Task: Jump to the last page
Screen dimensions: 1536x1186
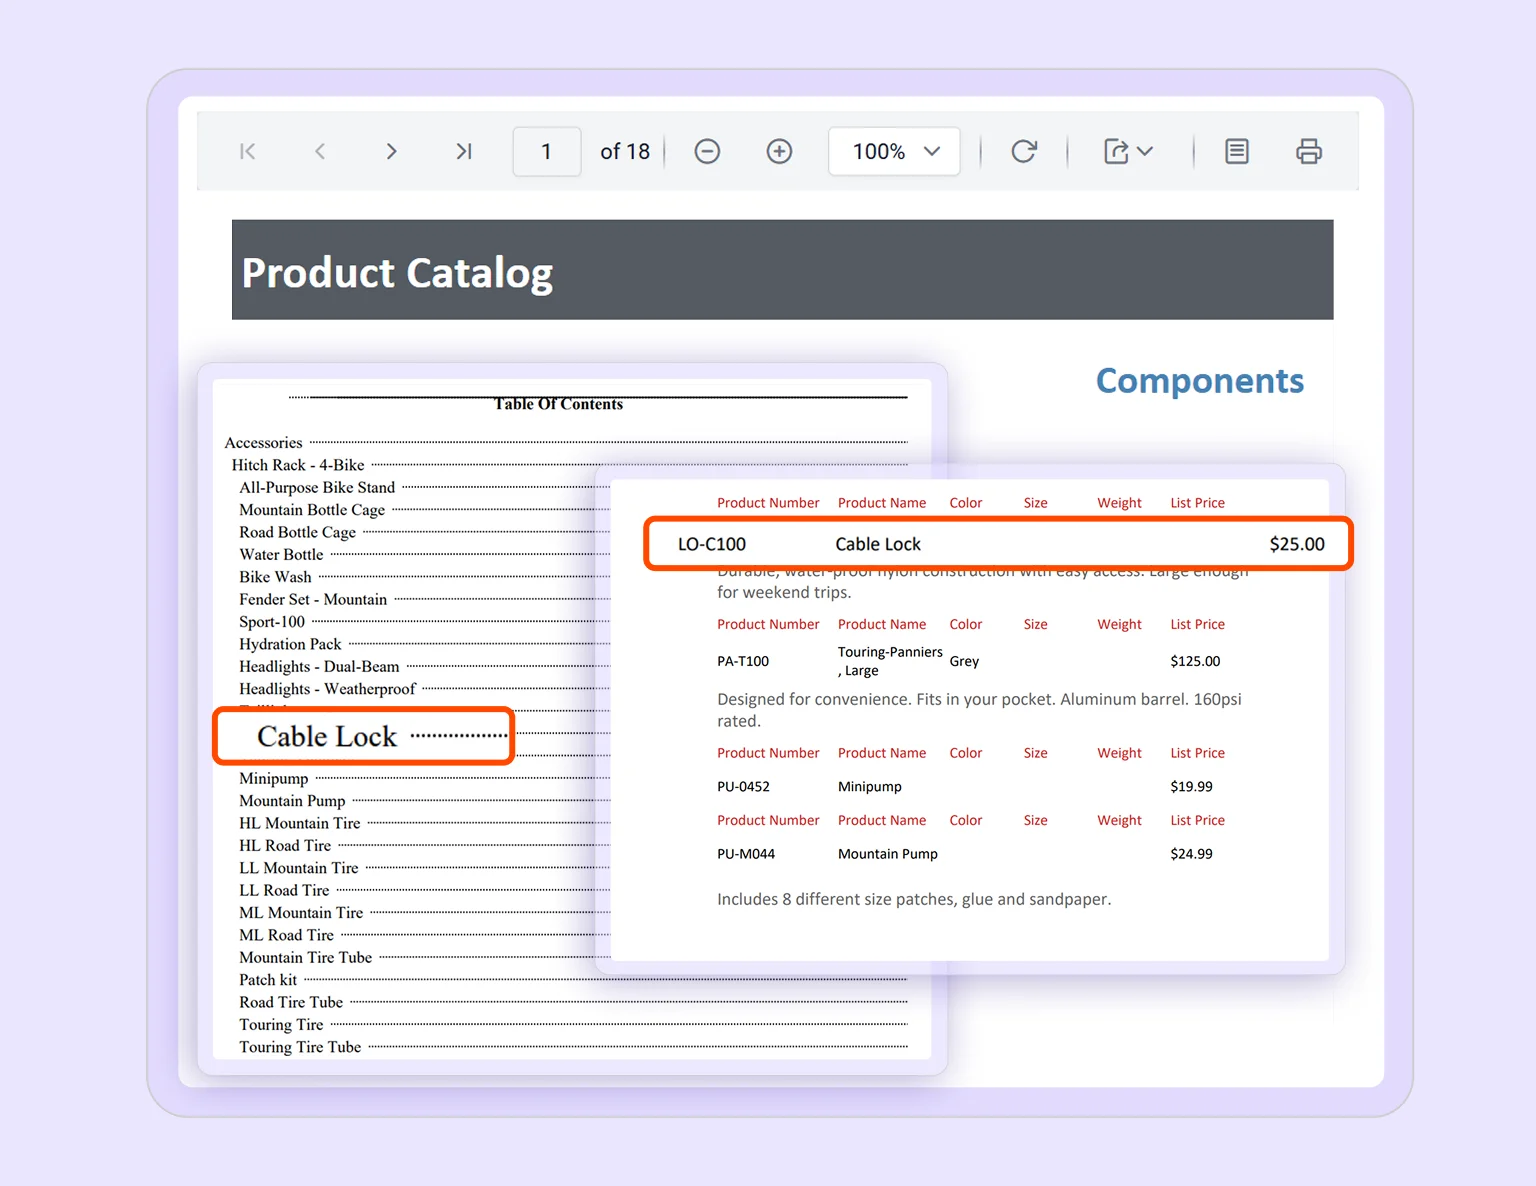Action: 463,151
